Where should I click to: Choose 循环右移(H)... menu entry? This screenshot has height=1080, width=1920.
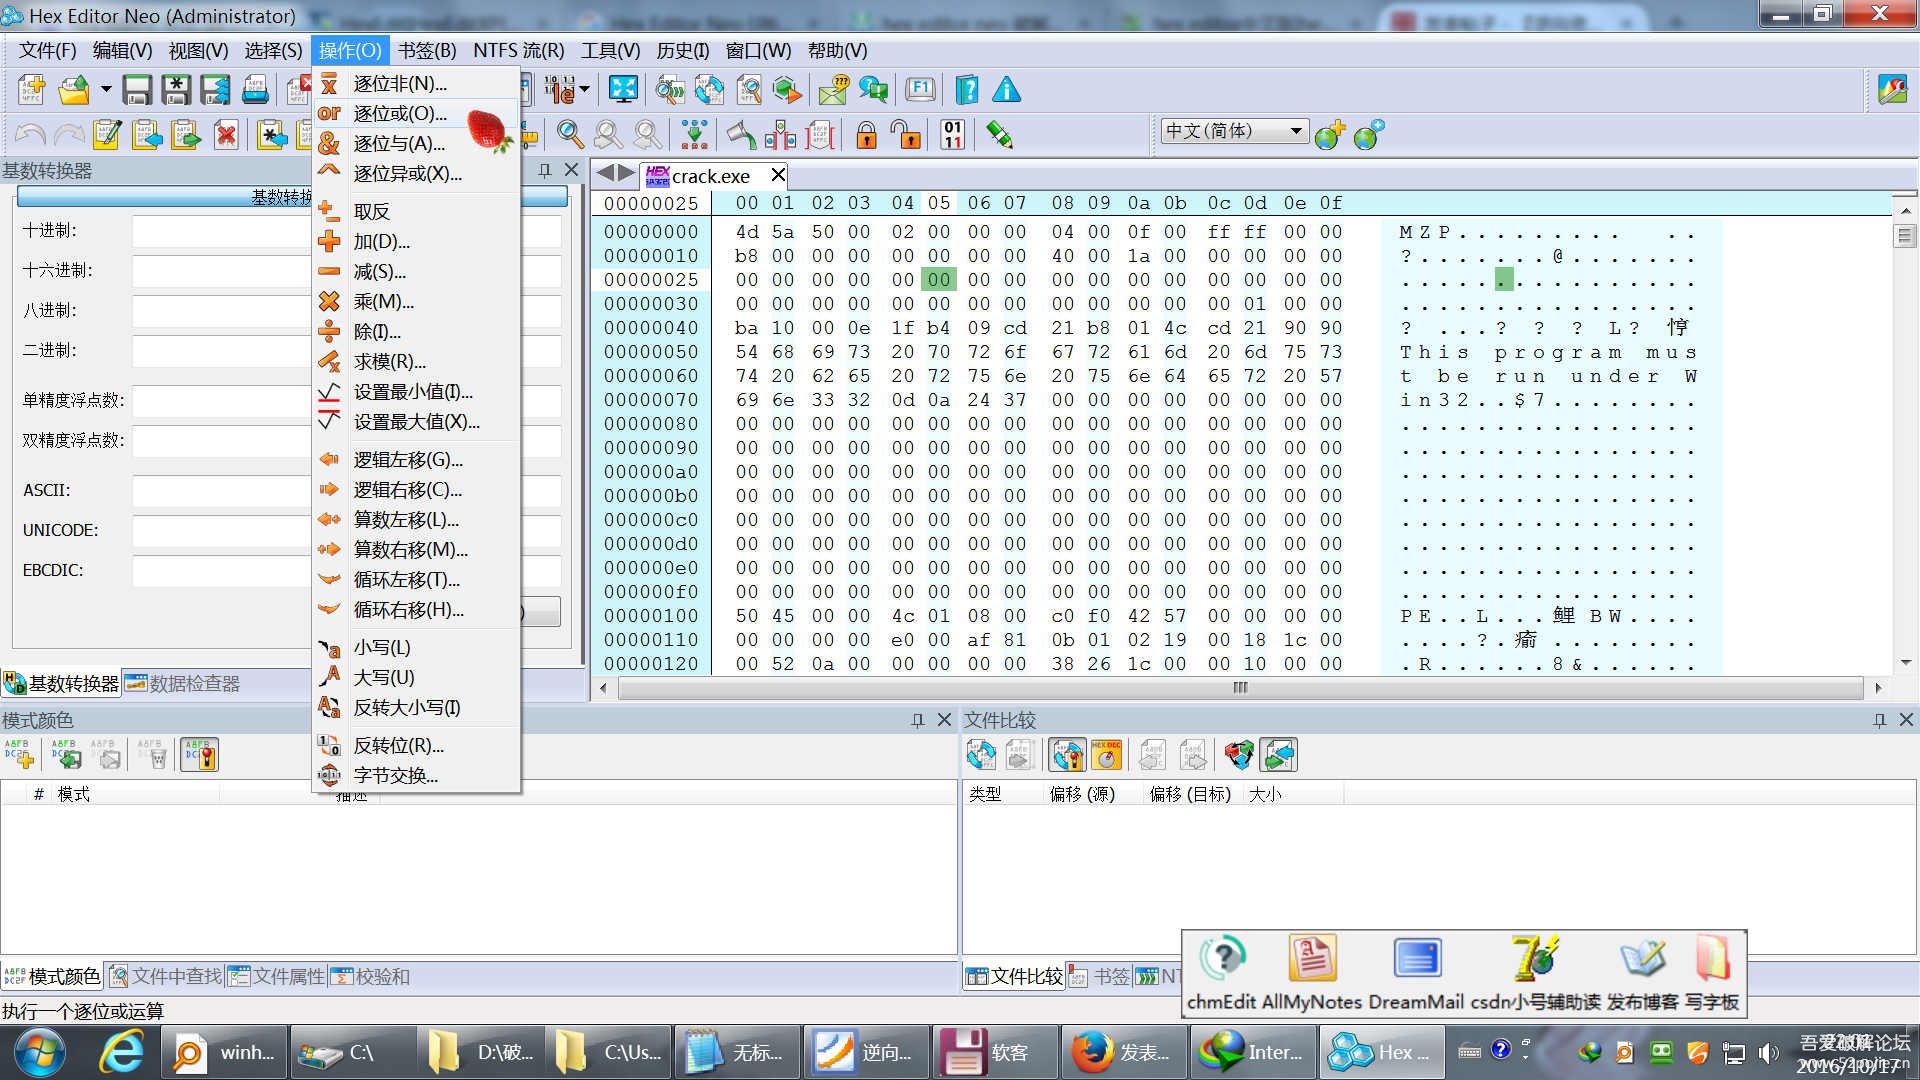click(415, 609)
